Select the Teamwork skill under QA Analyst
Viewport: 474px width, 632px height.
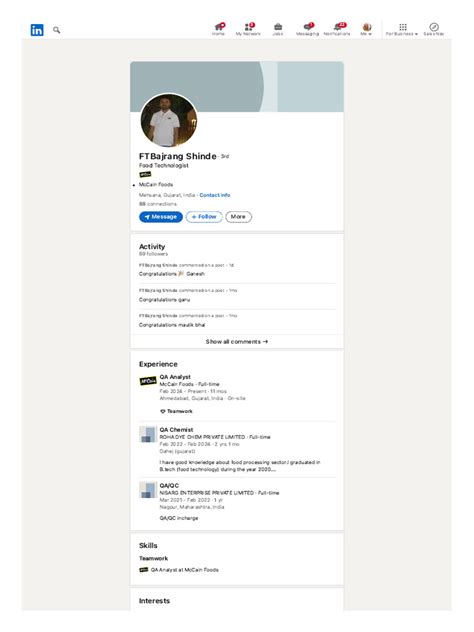(177, 411)
